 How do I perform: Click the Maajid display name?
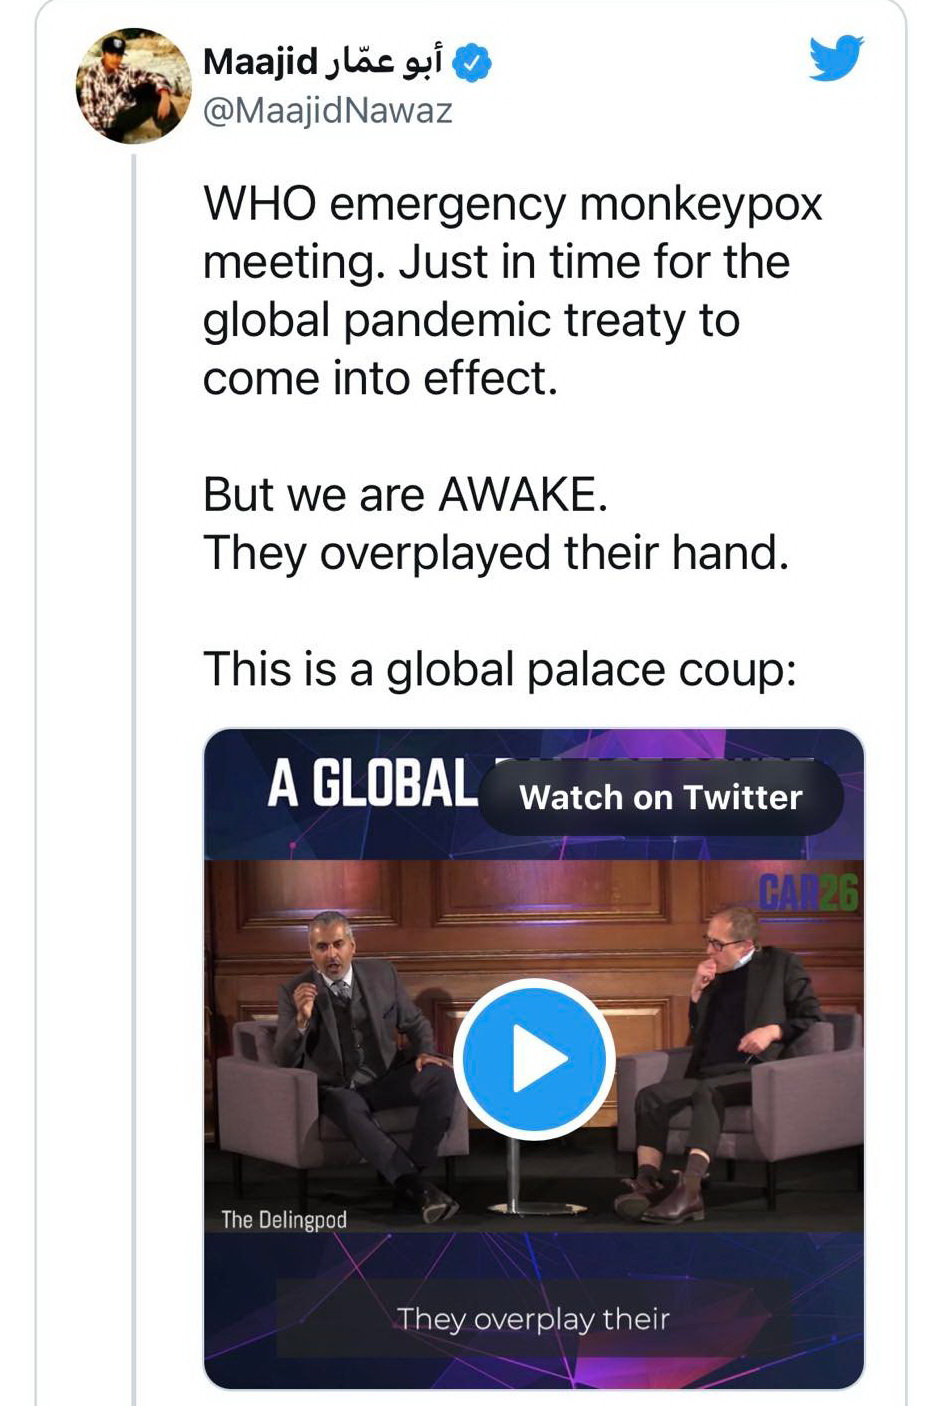click(x=259, y=62)
